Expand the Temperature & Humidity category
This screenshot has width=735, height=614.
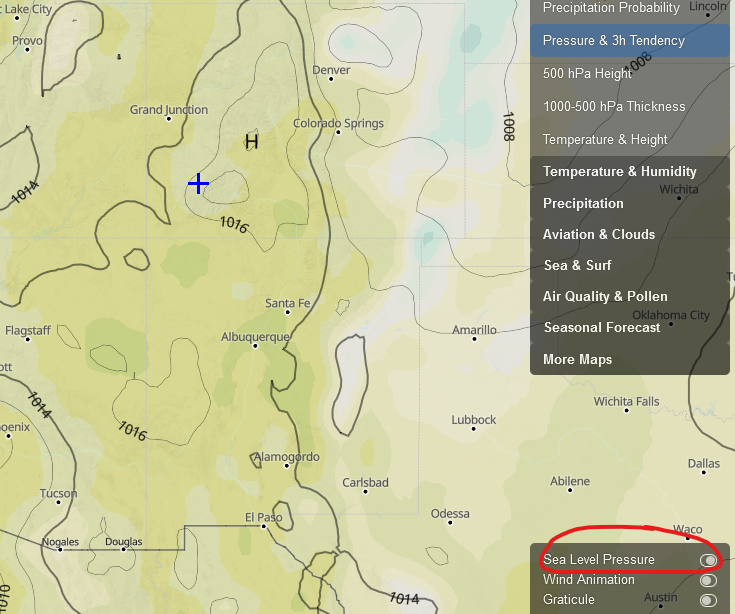tap(619, 172)
